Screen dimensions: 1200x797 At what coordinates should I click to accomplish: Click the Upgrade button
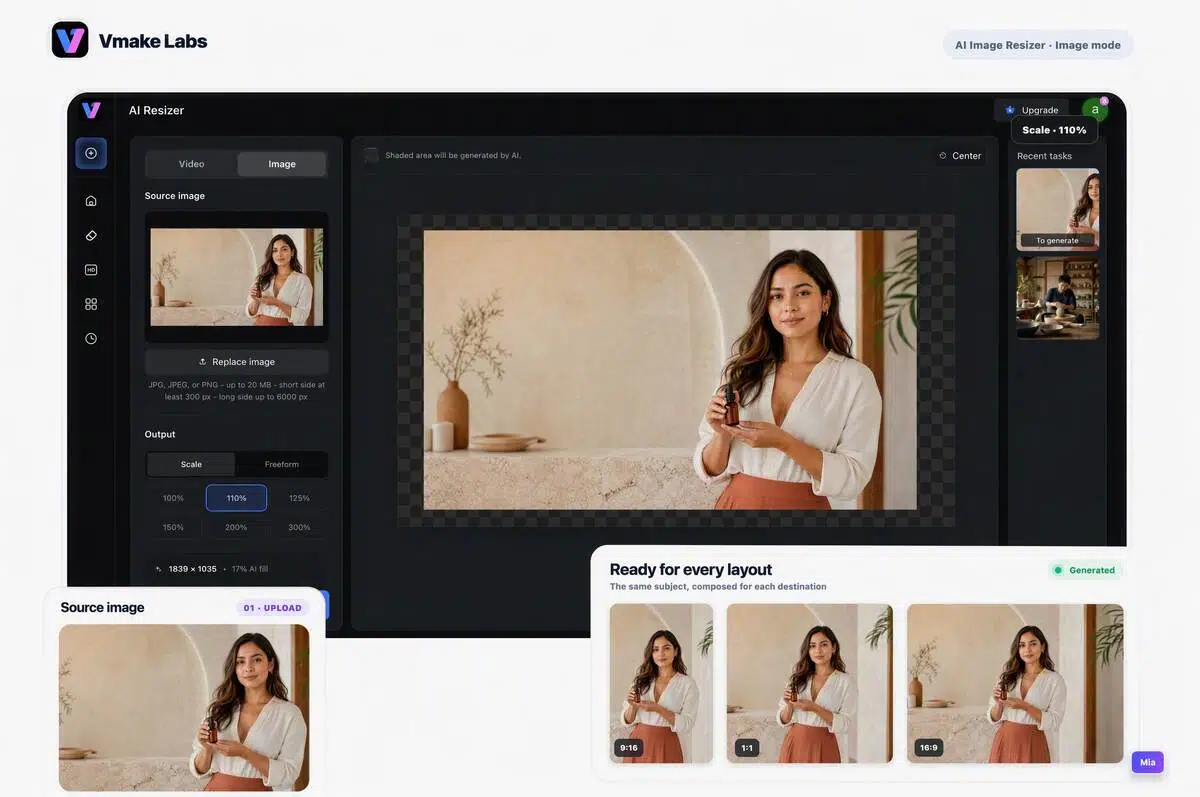[1031, 110]
